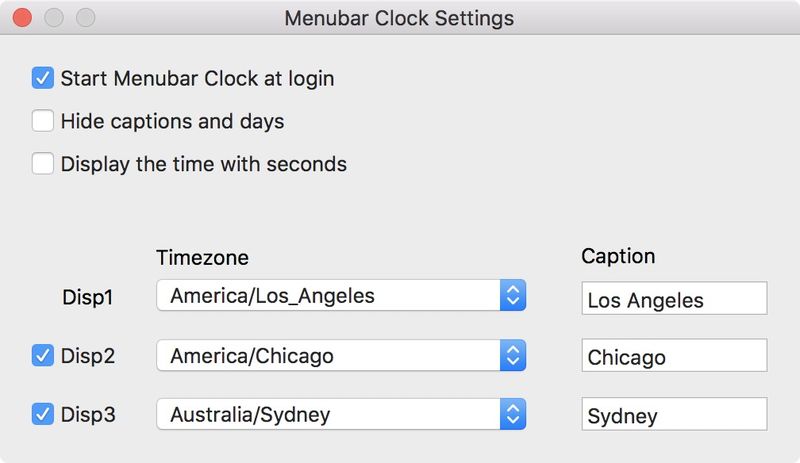Uncheck Start Menubar Clock at login
This screenshot has width=800, height=463.
[x=42, y=78]
